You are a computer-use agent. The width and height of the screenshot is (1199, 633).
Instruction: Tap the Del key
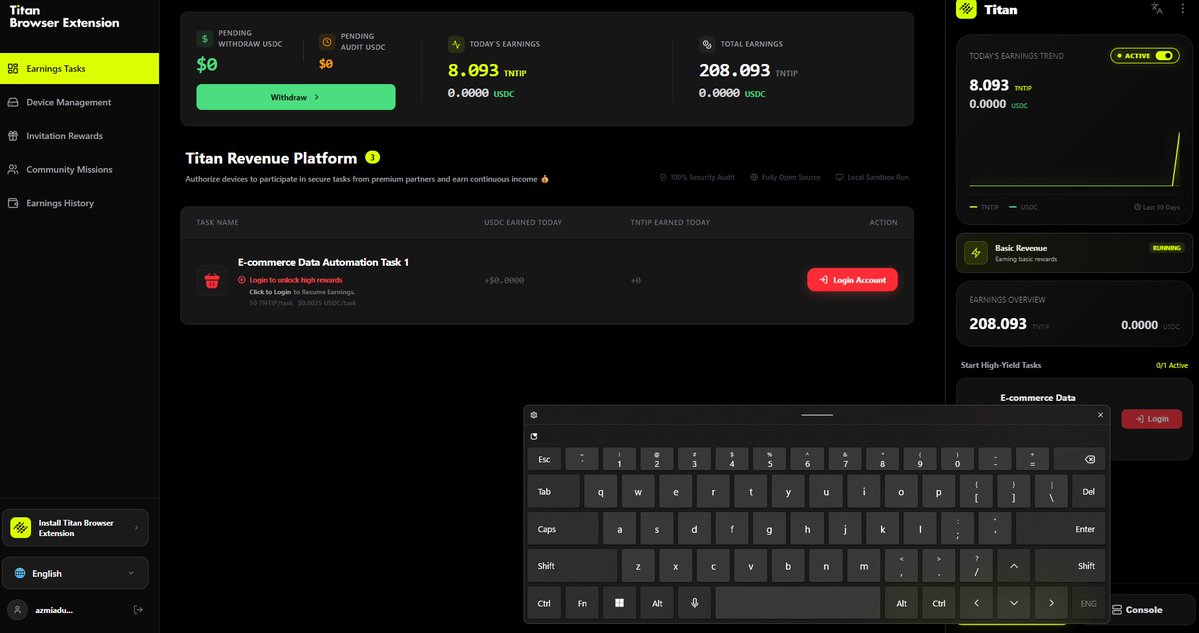pyautogui.click(x=1088, y=492)
